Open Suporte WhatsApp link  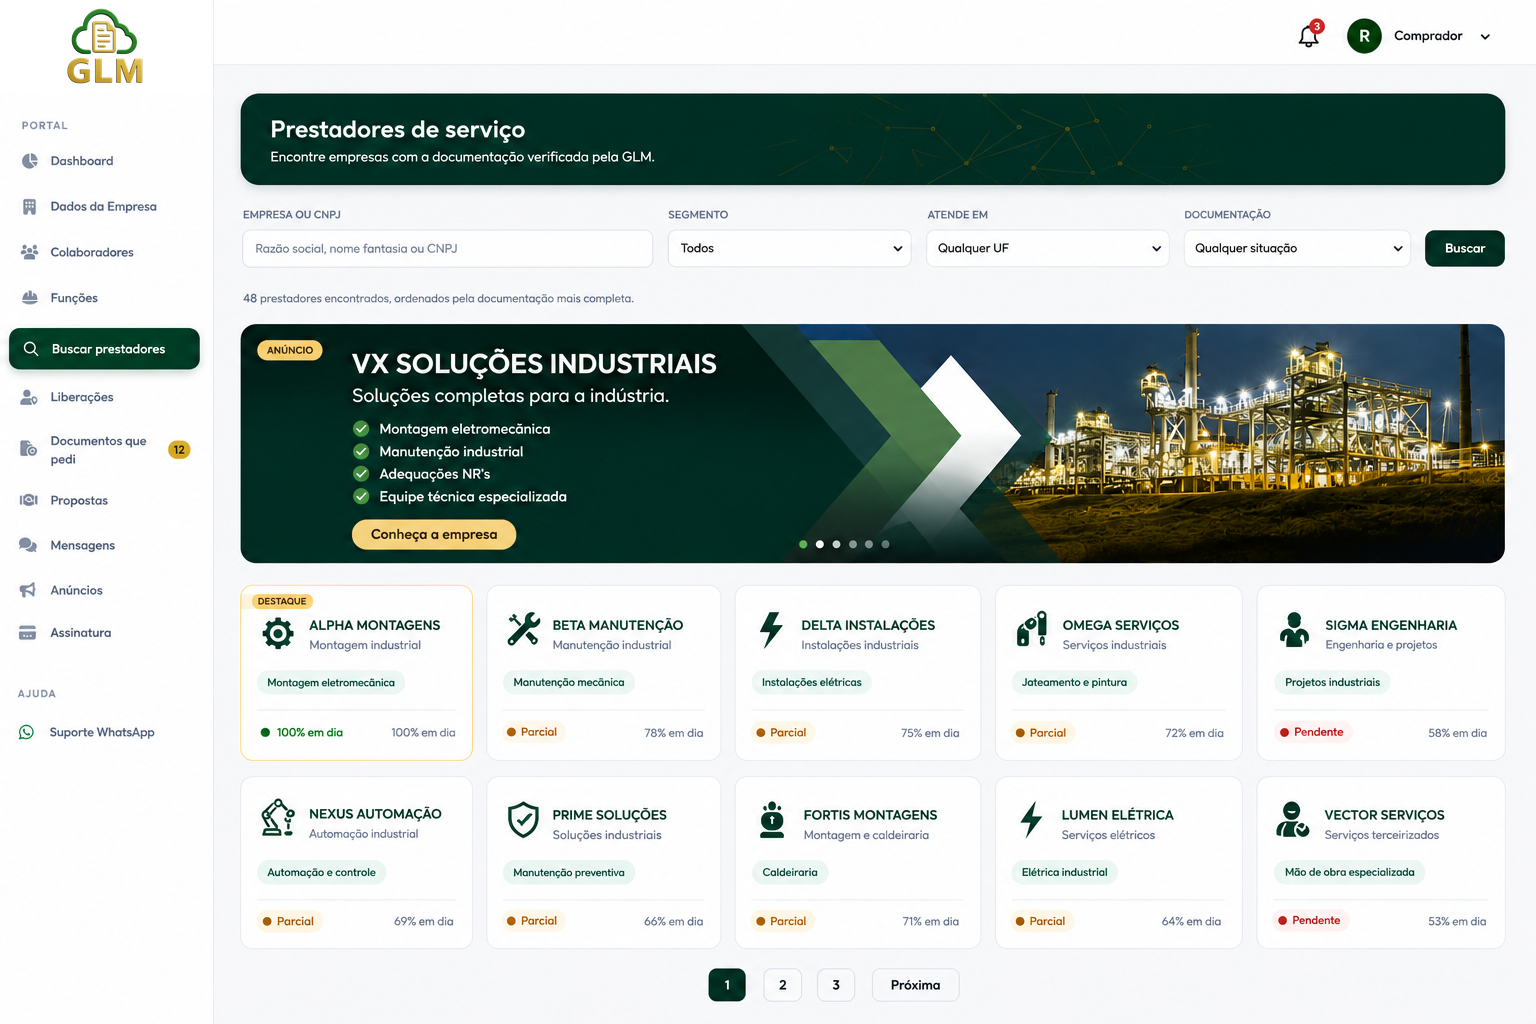[x=102, y=732]
